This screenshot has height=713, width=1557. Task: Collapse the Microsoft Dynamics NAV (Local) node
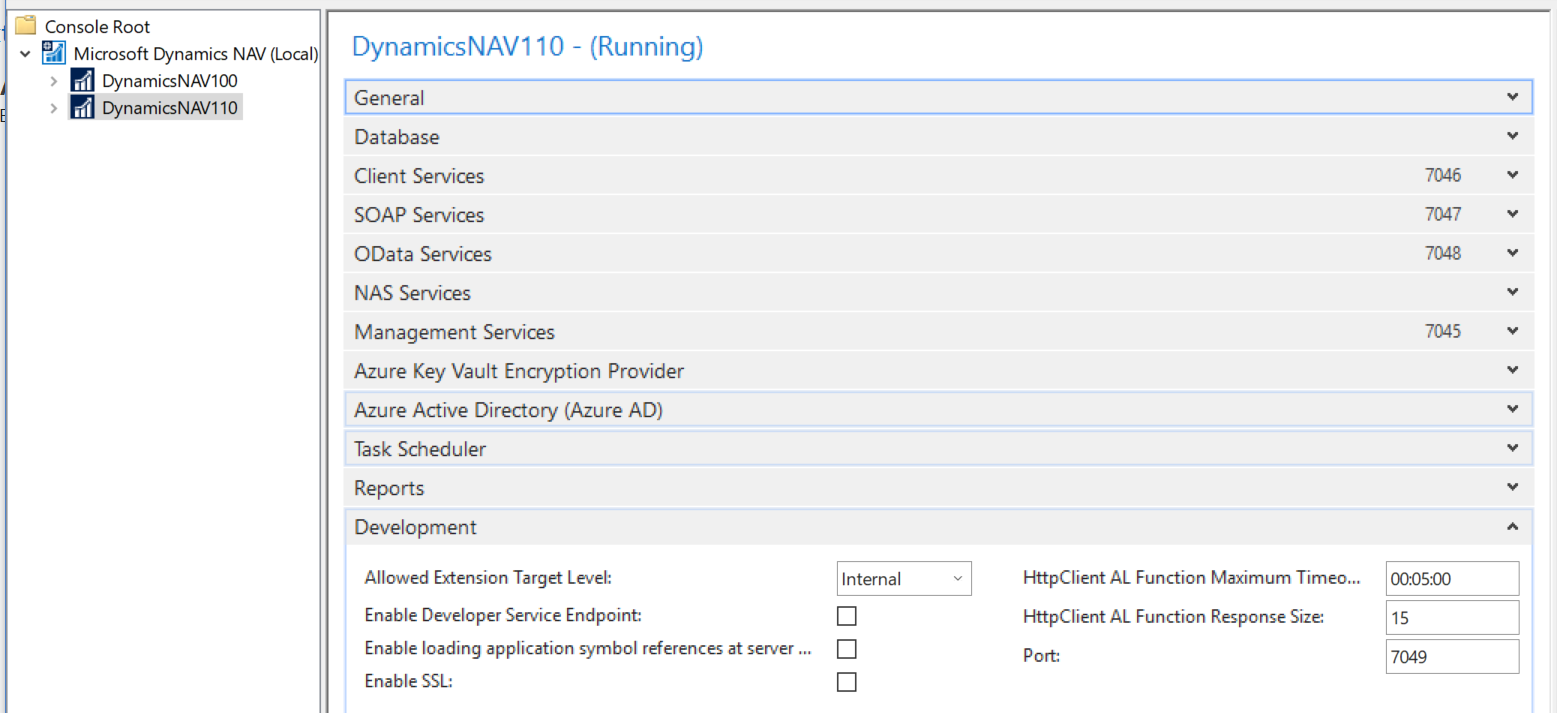click(25, 54)
